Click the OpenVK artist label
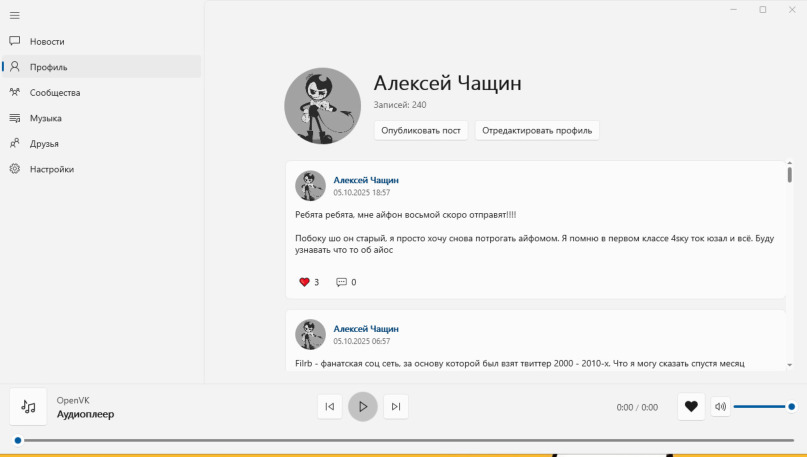Viewport: 807px width, 457px height. click(x=73, y=400)
